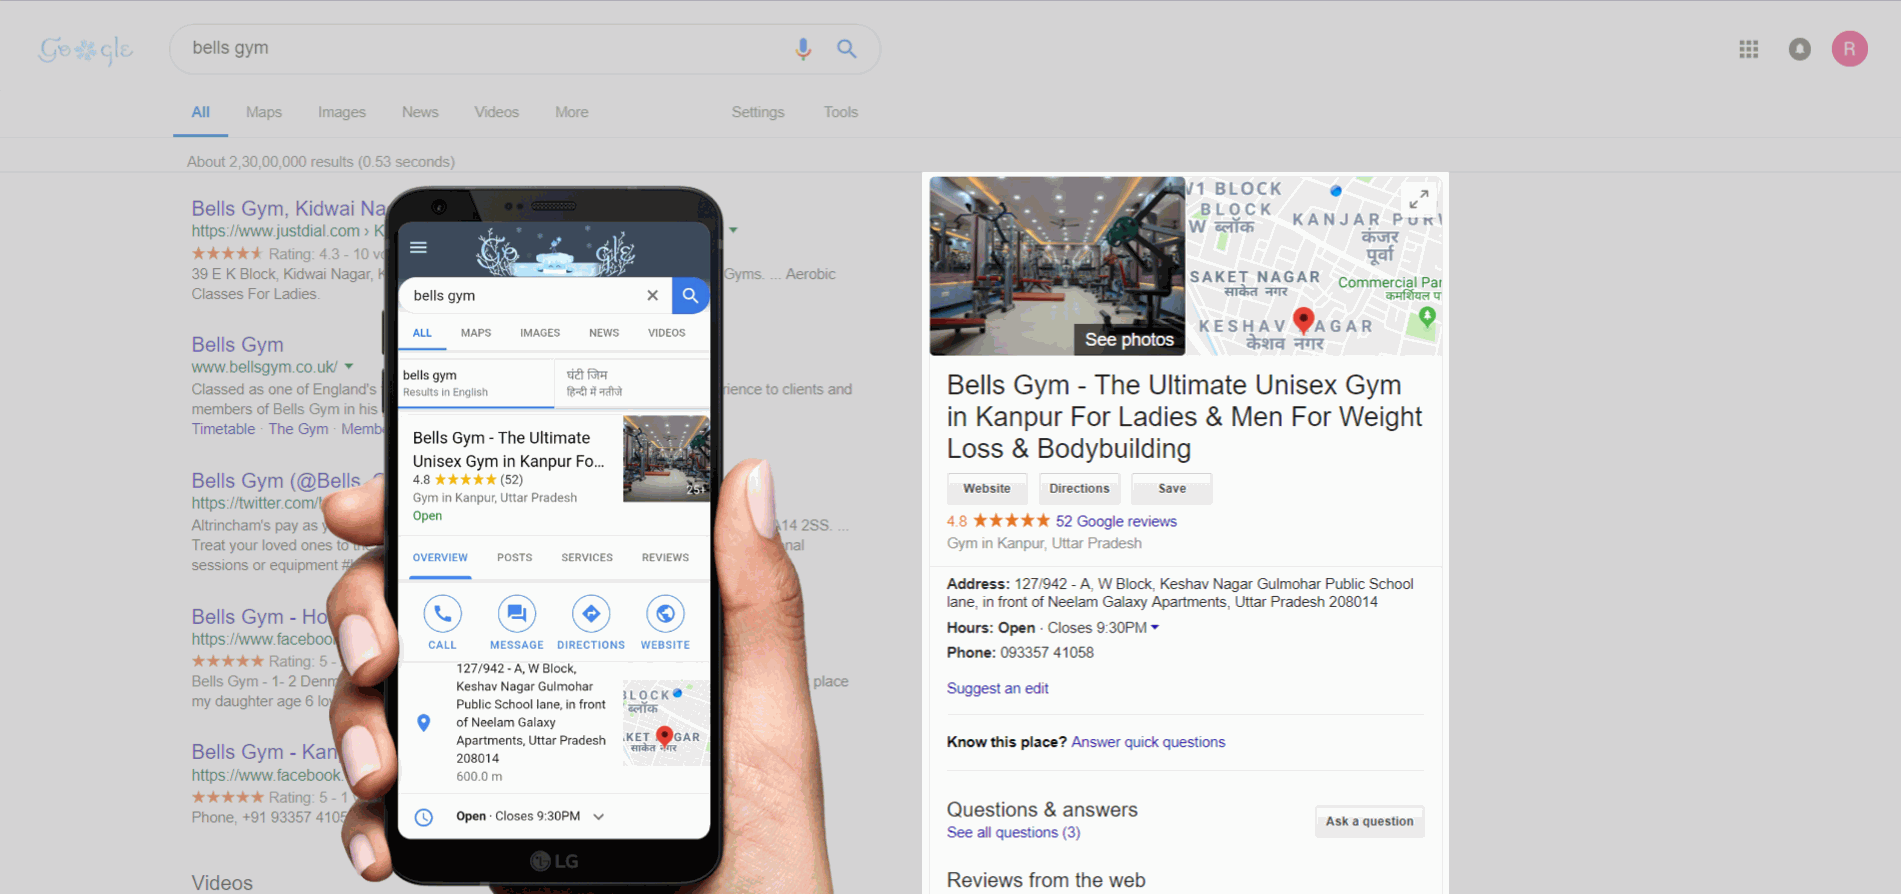Click the Ask a question button

click(1370, 822)
